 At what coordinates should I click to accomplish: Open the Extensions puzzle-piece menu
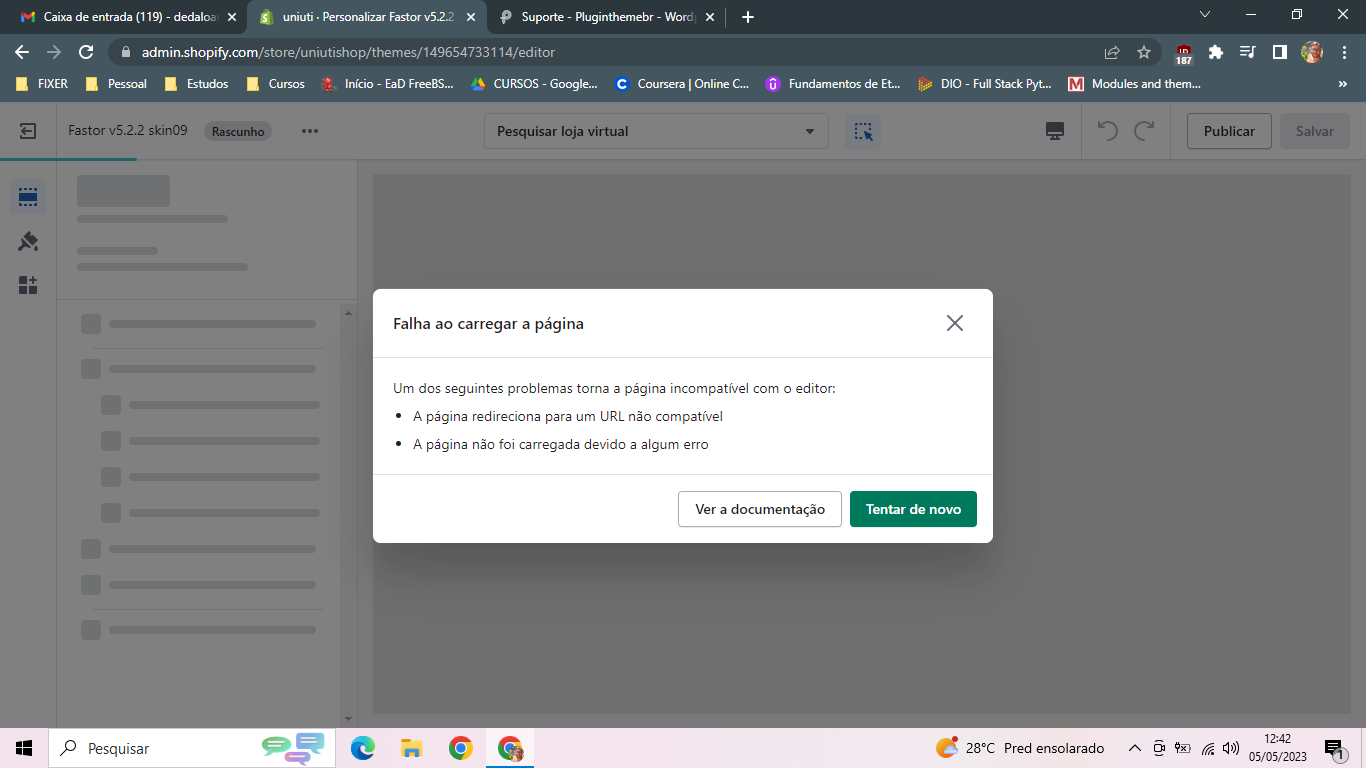[1216, 52]
